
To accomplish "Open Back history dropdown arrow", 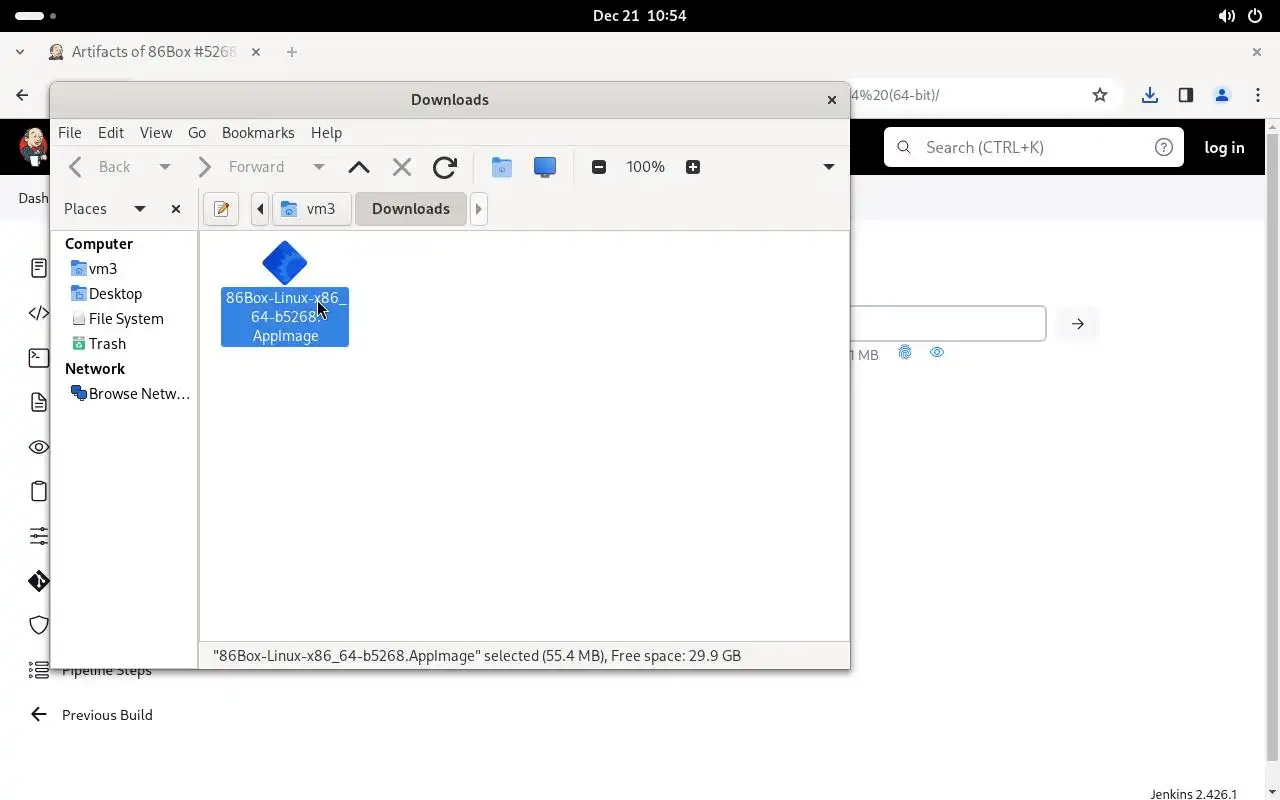I will (165, 167).
